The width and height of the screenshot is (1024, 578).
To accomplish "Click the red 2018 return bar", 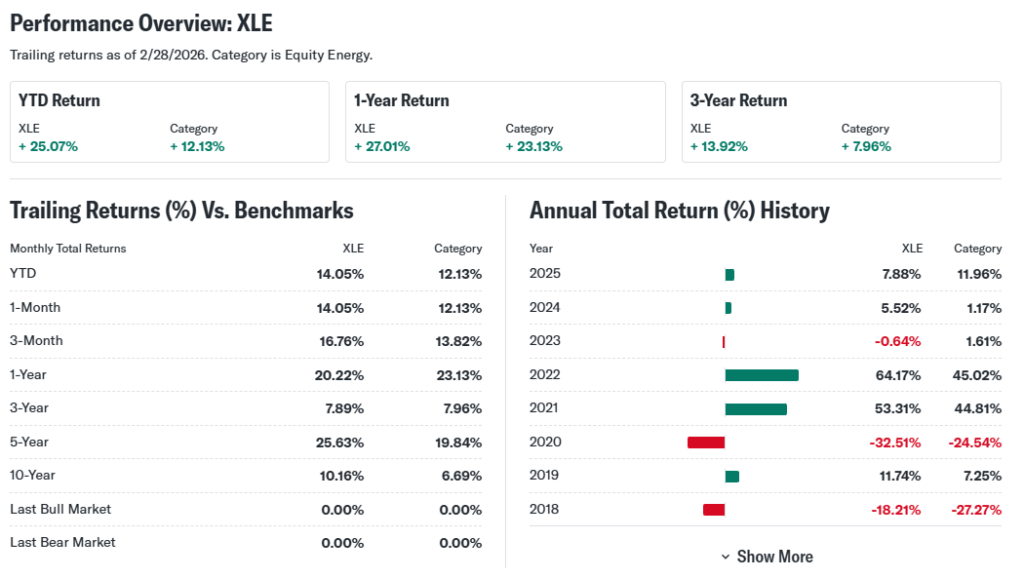I will (713, 510).
